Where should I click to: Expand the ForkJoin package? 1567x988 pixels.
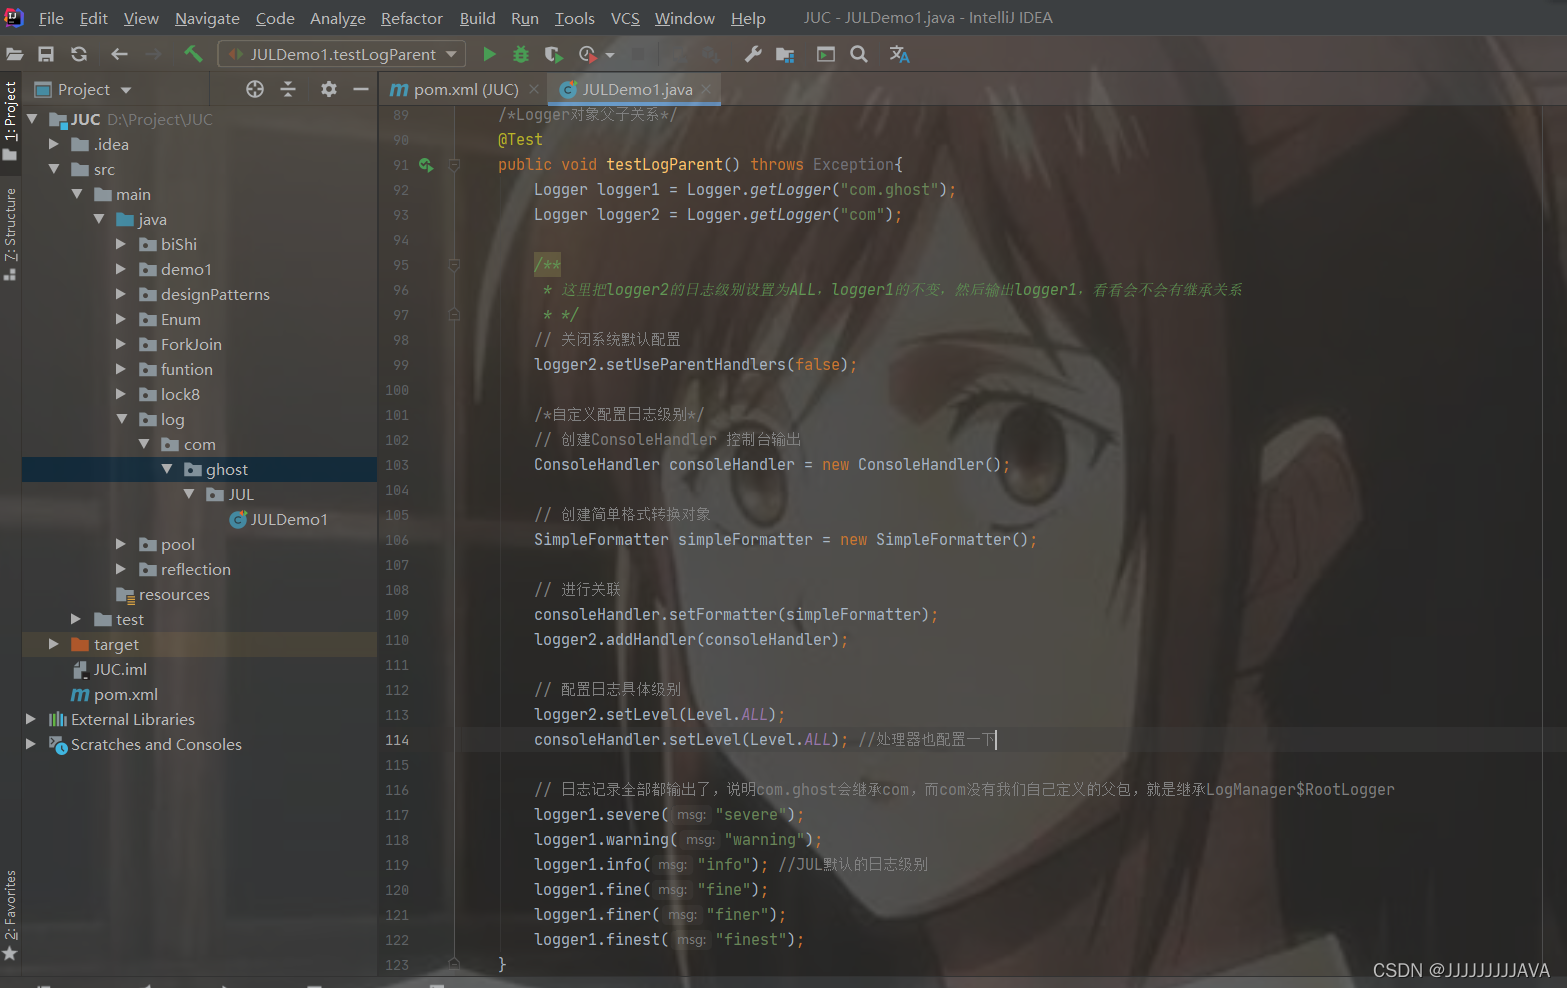point(121,344)
